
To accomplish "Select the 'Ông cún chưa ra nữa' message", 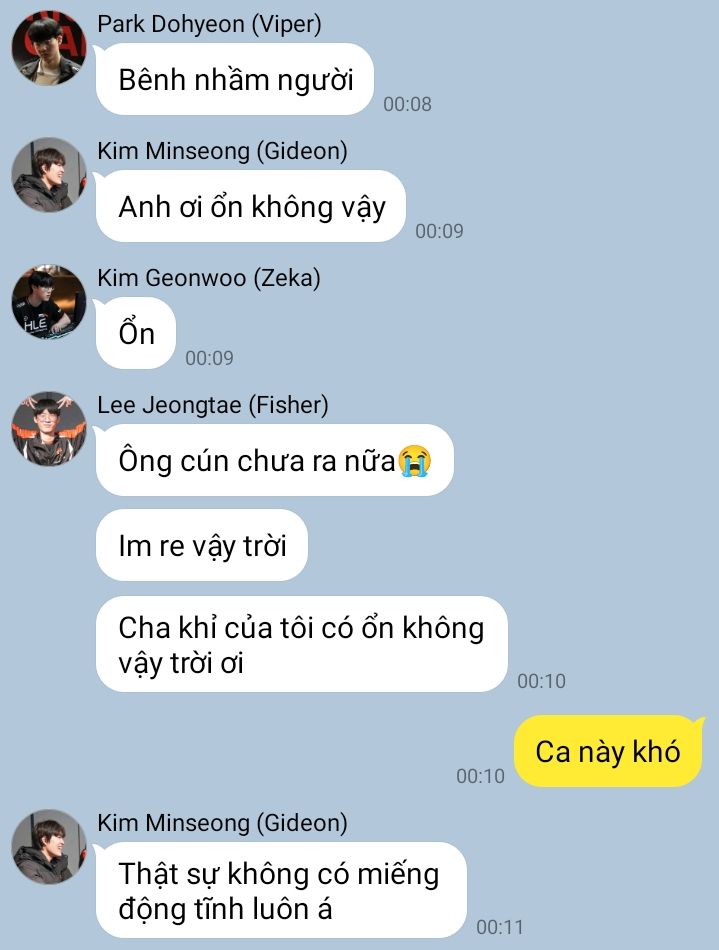I will pyautogui.click(x=275, y=460).
